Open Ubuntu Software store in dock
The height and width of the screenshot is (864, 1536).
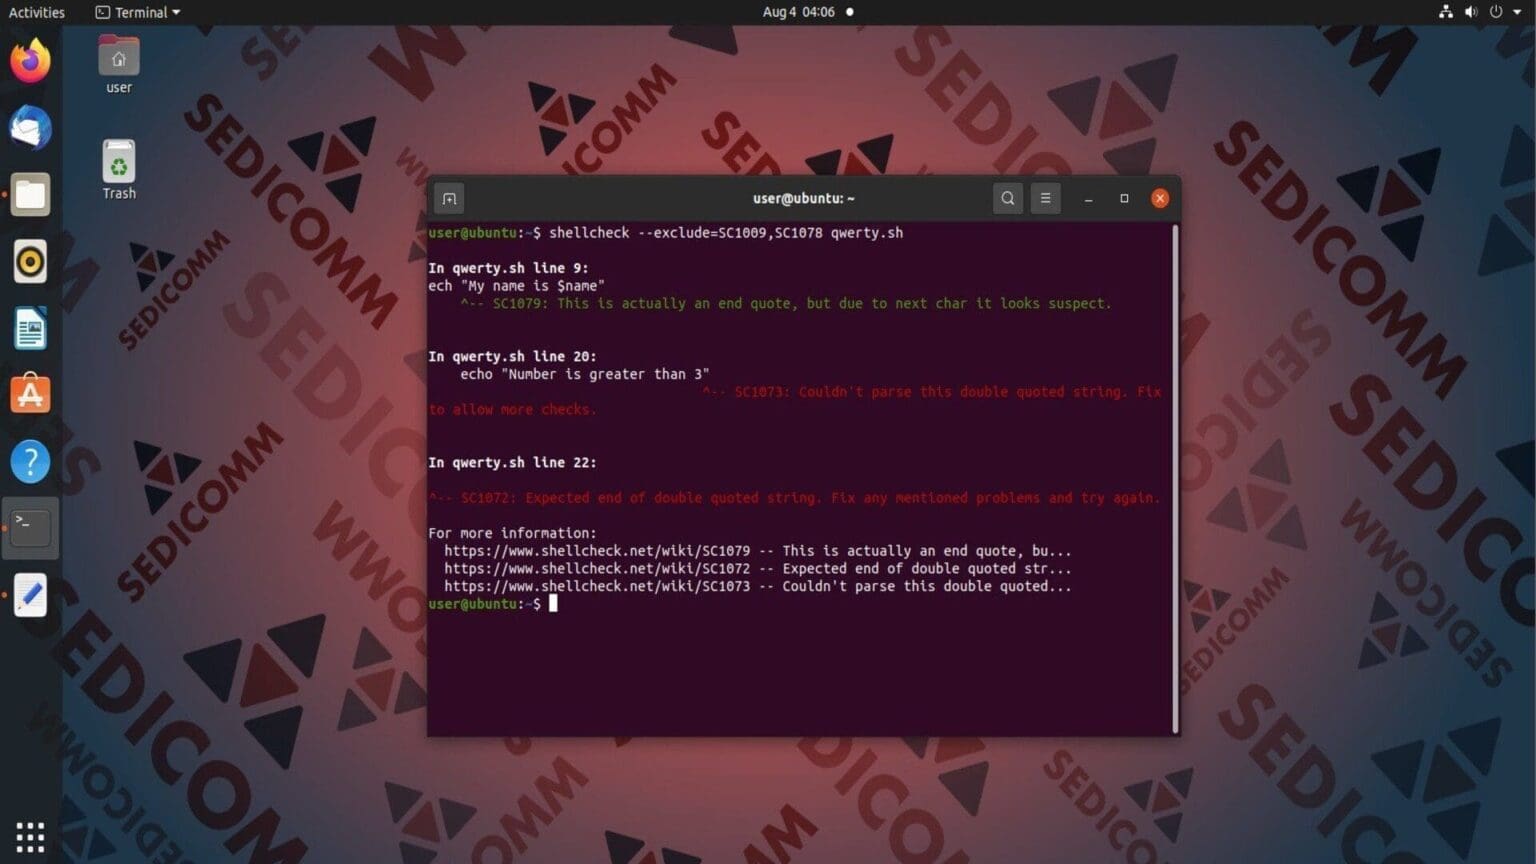click(30, 394)
